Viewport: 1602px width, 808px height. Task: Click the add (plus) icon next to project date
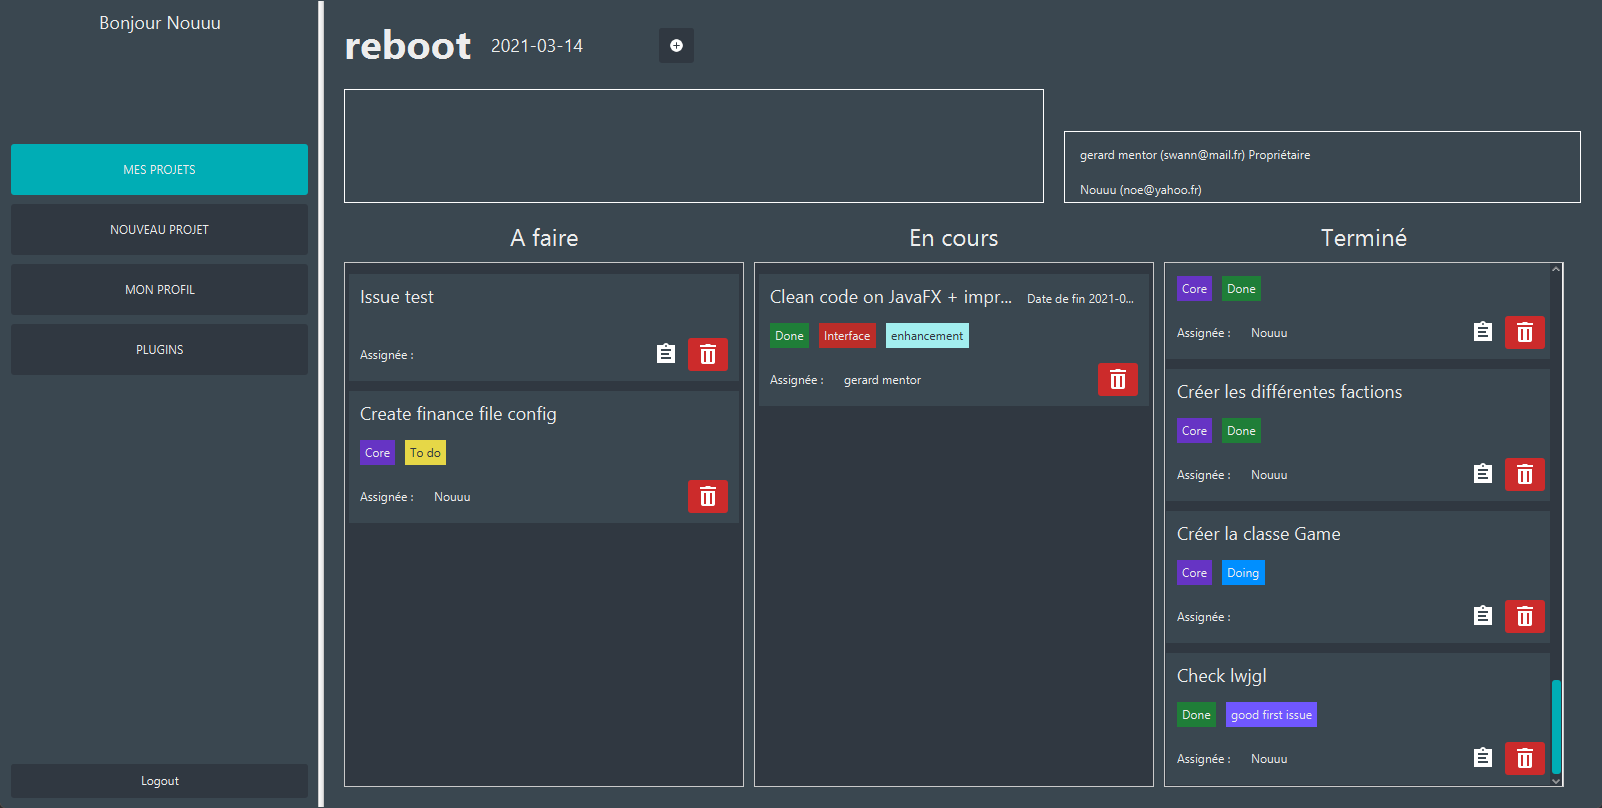(x=676, y=45)
